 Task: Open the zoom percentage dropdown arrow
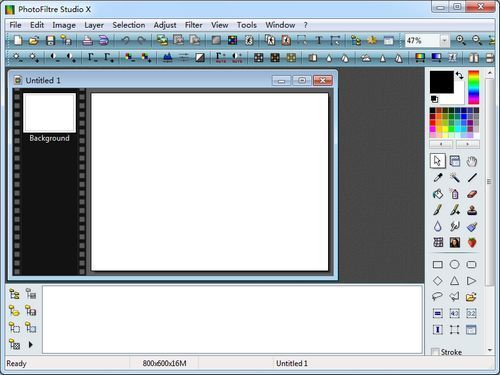coord(444,41)
